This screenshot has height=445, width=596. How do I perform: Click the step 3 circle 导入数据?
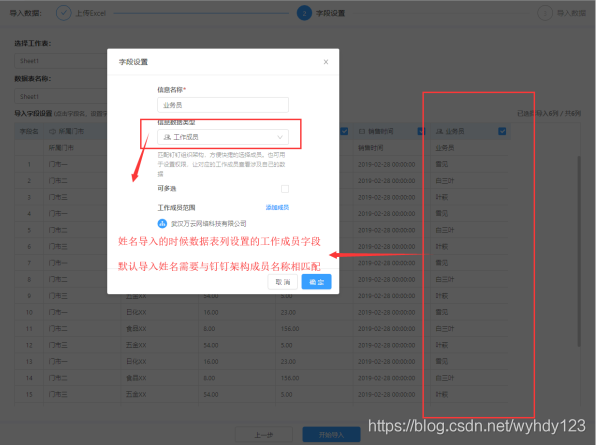click(545, 13)
